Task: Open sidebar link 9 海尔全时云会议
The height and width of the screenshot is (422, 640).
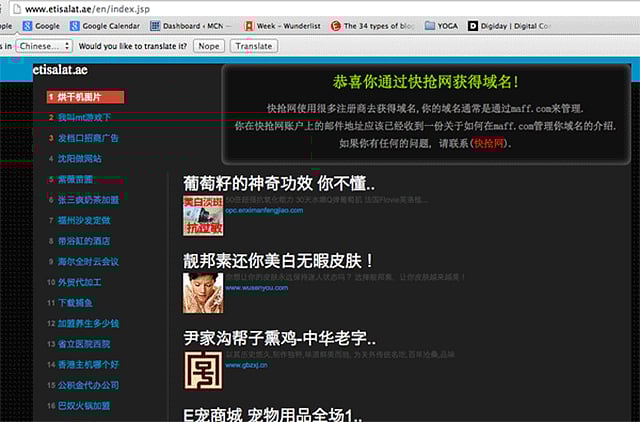Action: (x=88, y=261)
